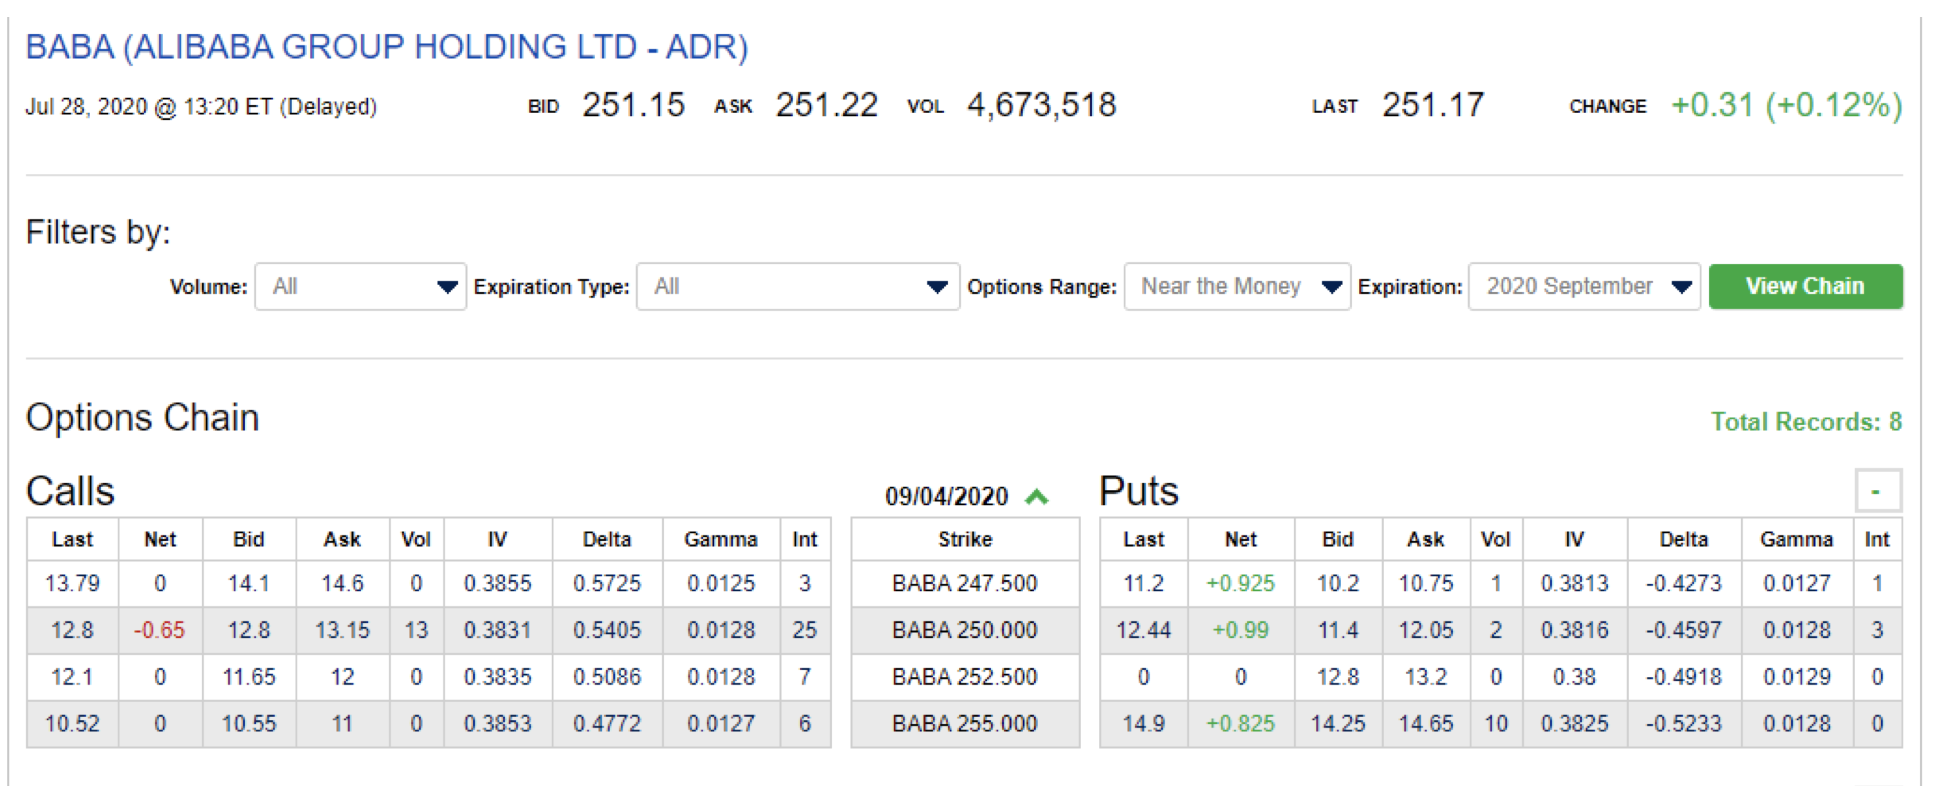This screenshot has width=1940, height=786.
Task: Select strike BABA 255.000
Action: (965, 724)
